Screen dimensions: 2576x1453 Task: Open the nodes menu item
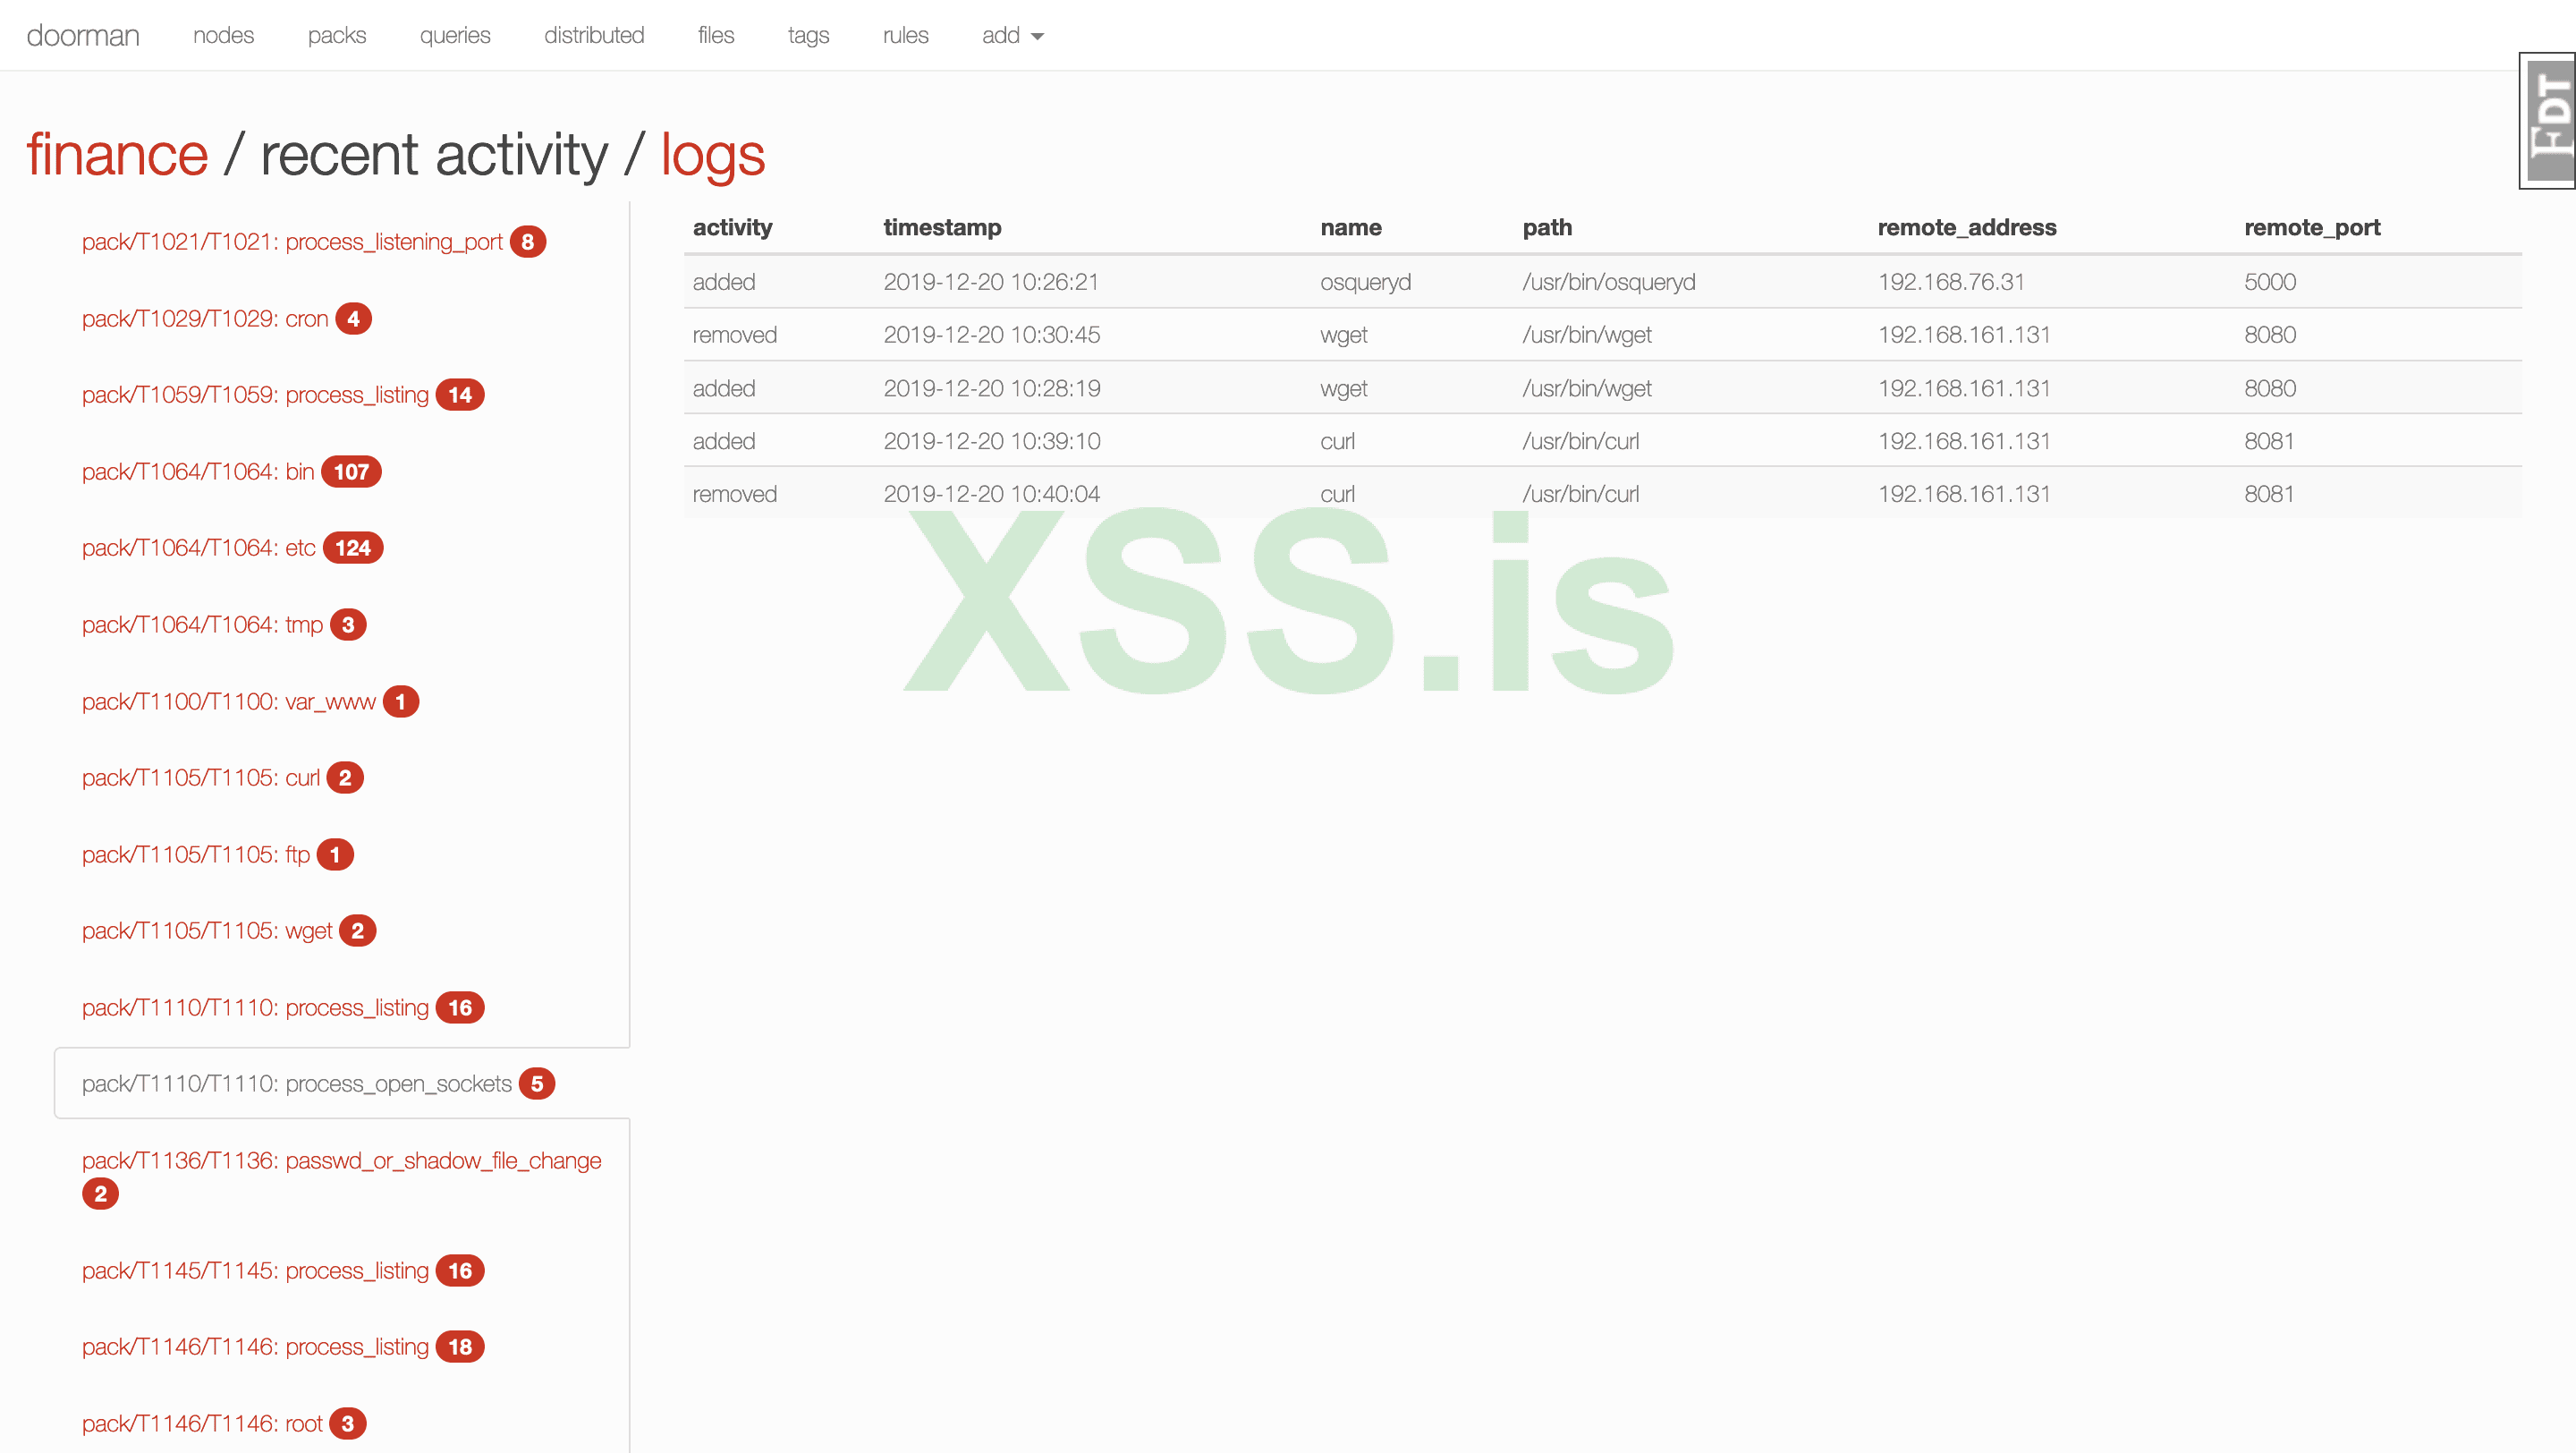[x=223, y=35]
